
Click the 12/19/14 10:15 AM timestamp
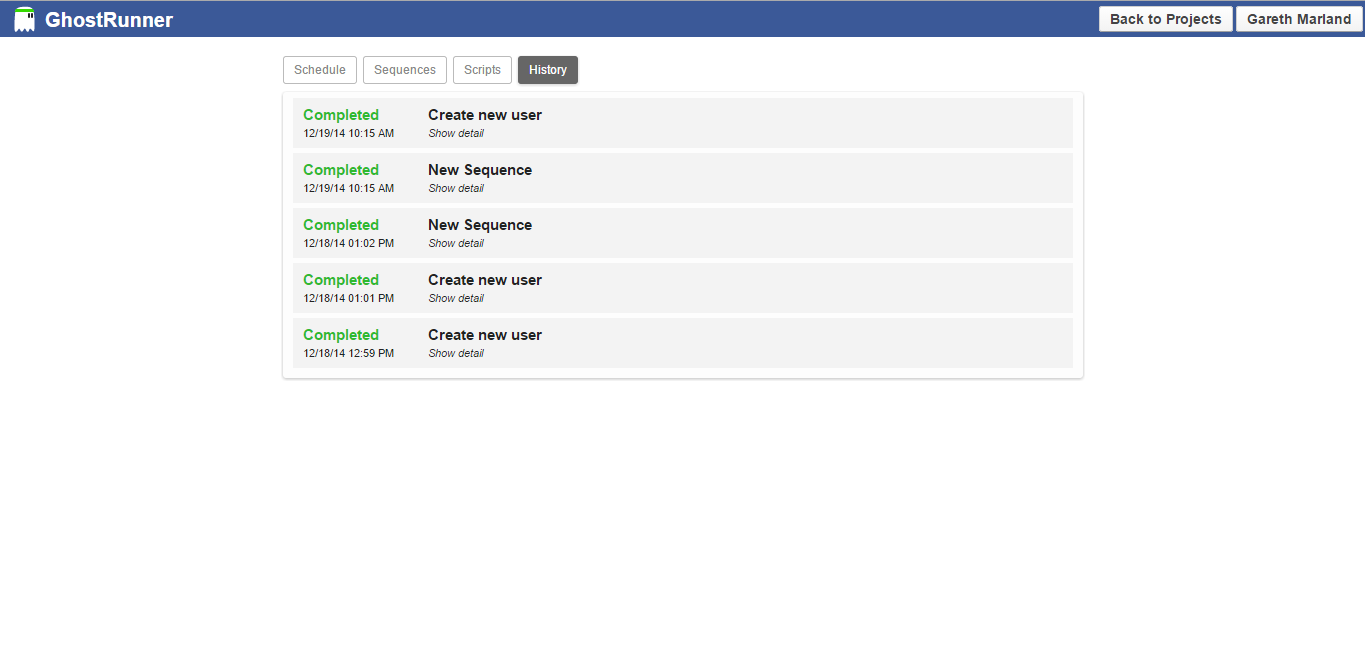pyautogui.click(x=347, y=133)
